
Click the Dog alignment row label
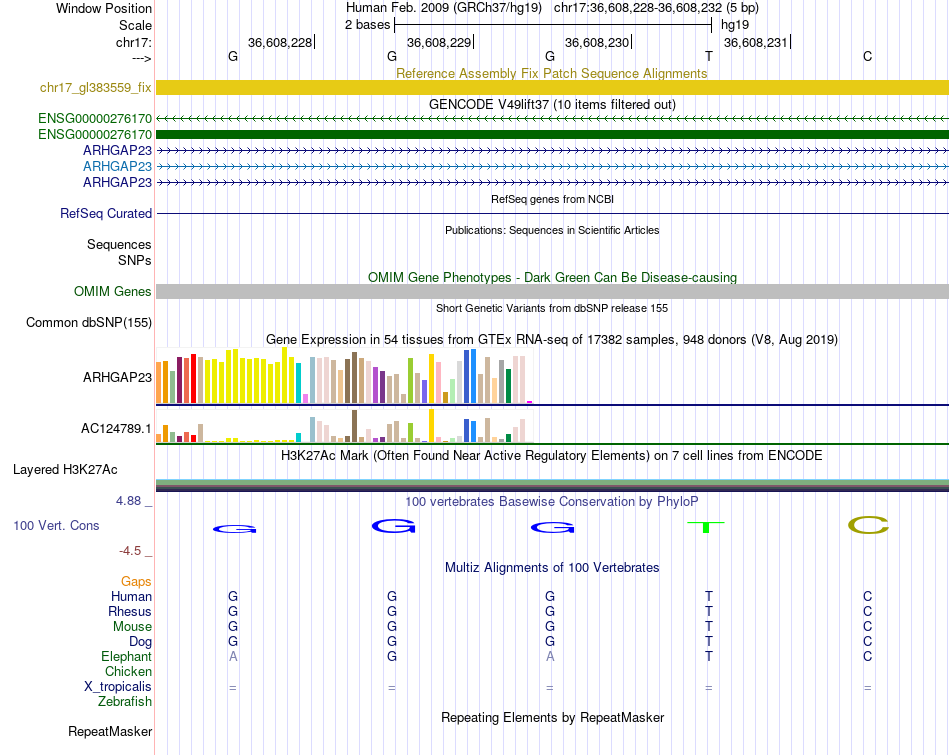140,642
